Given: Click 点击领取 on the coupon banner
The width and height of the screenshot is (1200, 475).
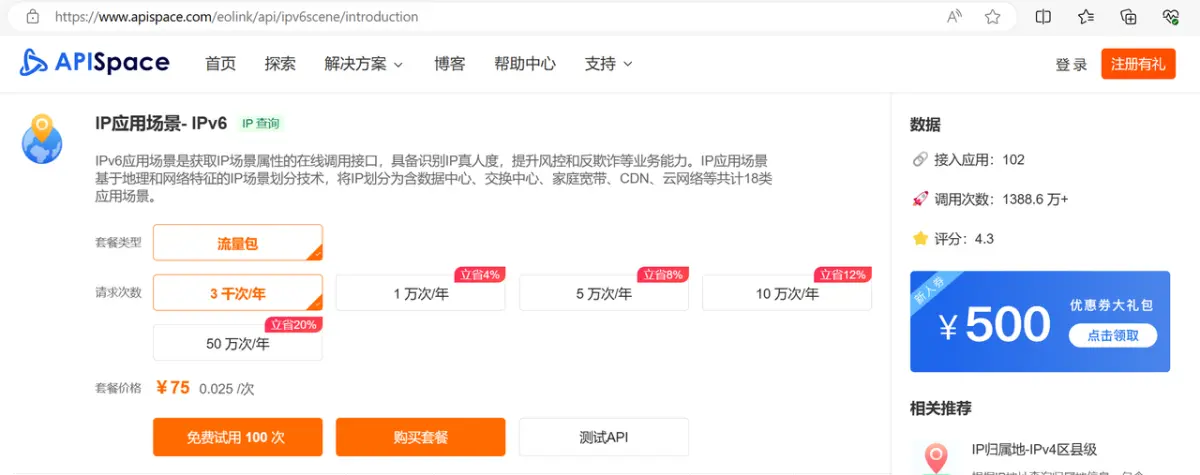Looking at the screenshot, I should coord(1113,335).
